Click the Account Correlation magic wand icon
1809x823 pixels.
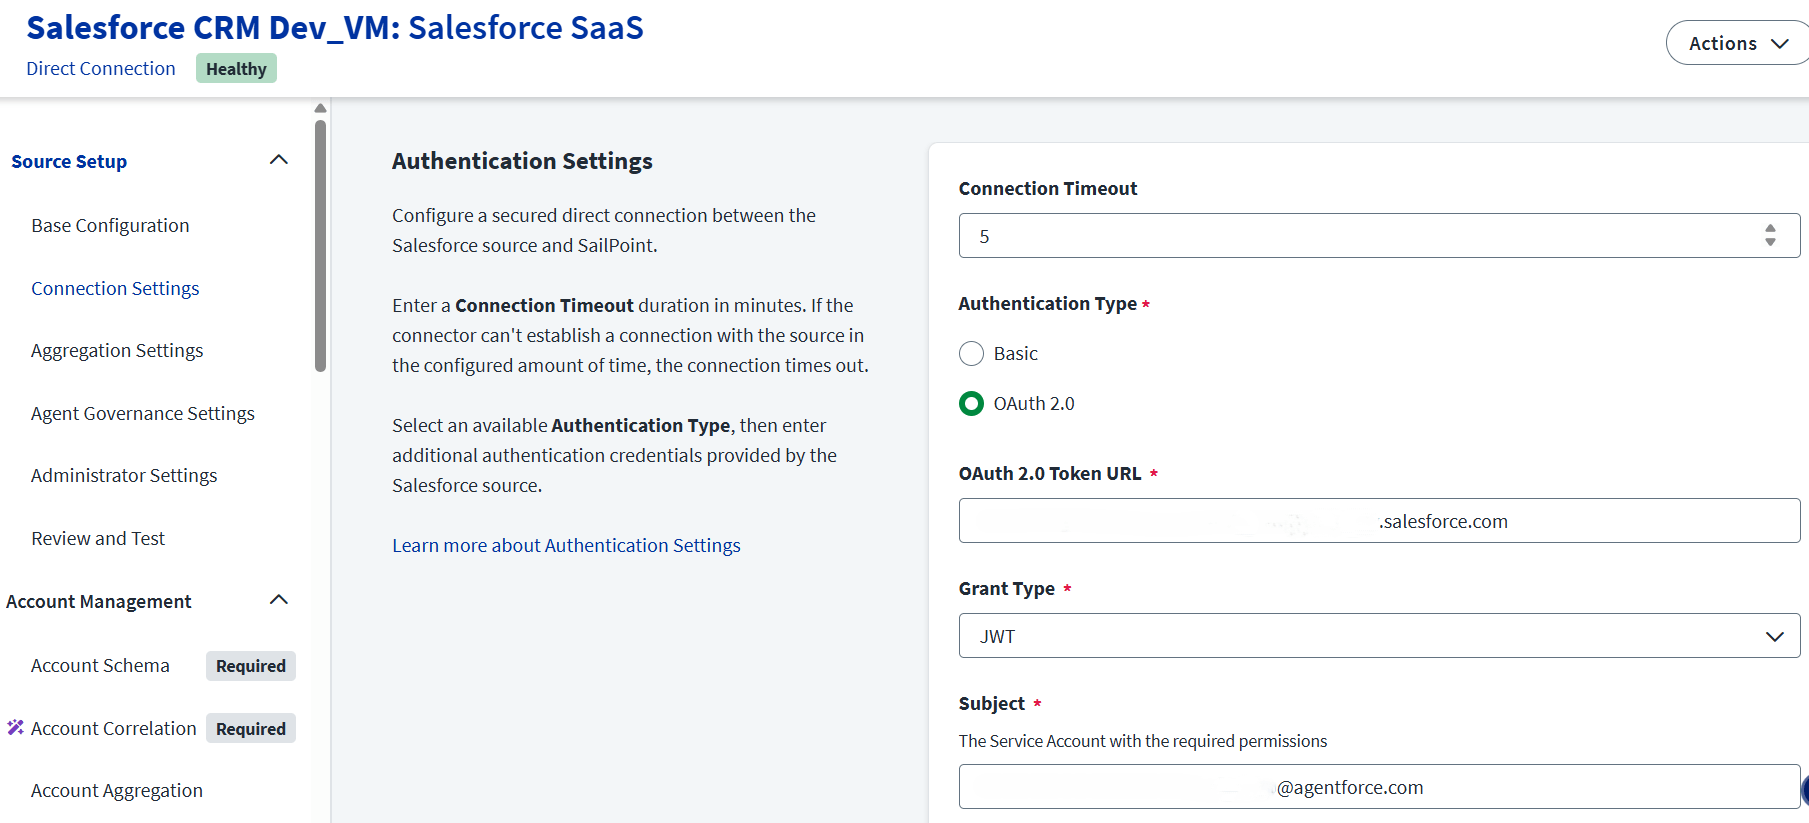pos(15,727)
